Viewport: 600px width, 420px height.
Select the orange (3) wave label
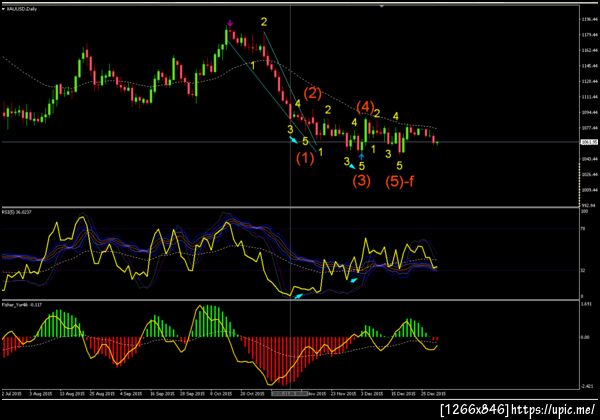point(361,181)
